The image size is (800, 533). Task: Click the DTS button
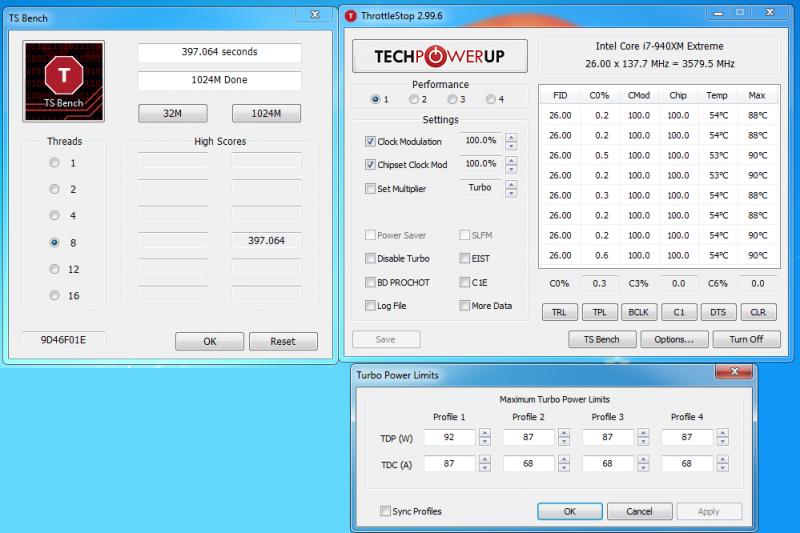coord(718,312)
